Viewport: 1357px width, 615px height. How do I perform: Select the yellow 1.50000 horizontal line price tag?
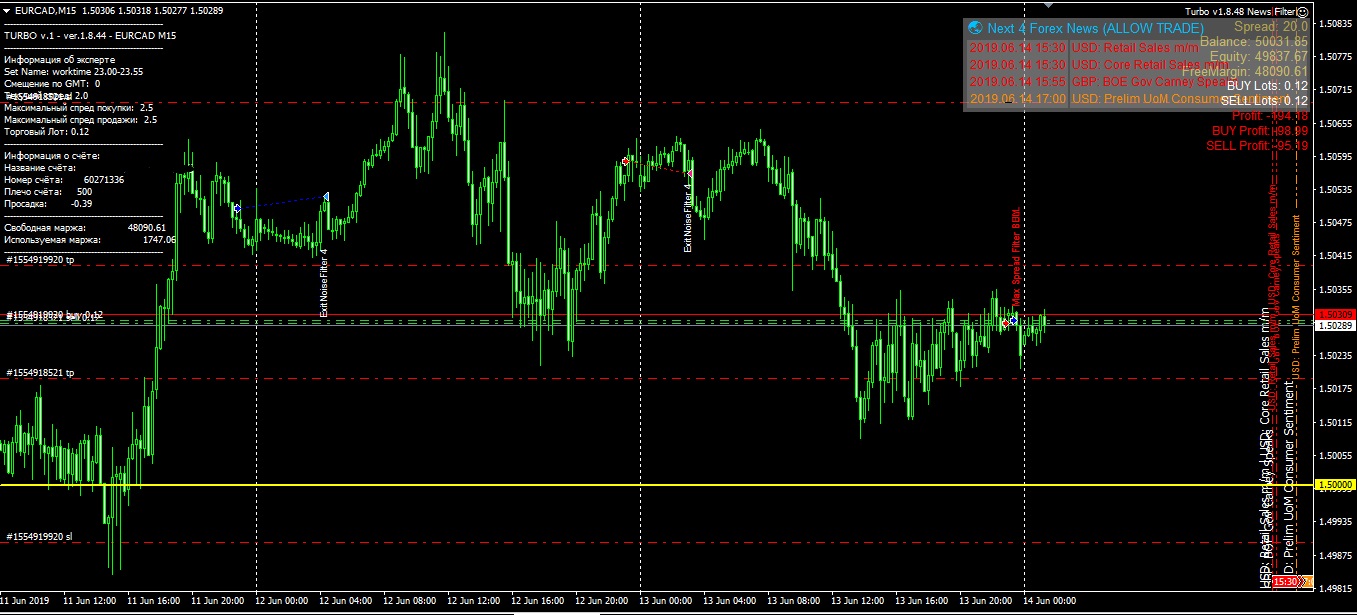pos(1335,485)
